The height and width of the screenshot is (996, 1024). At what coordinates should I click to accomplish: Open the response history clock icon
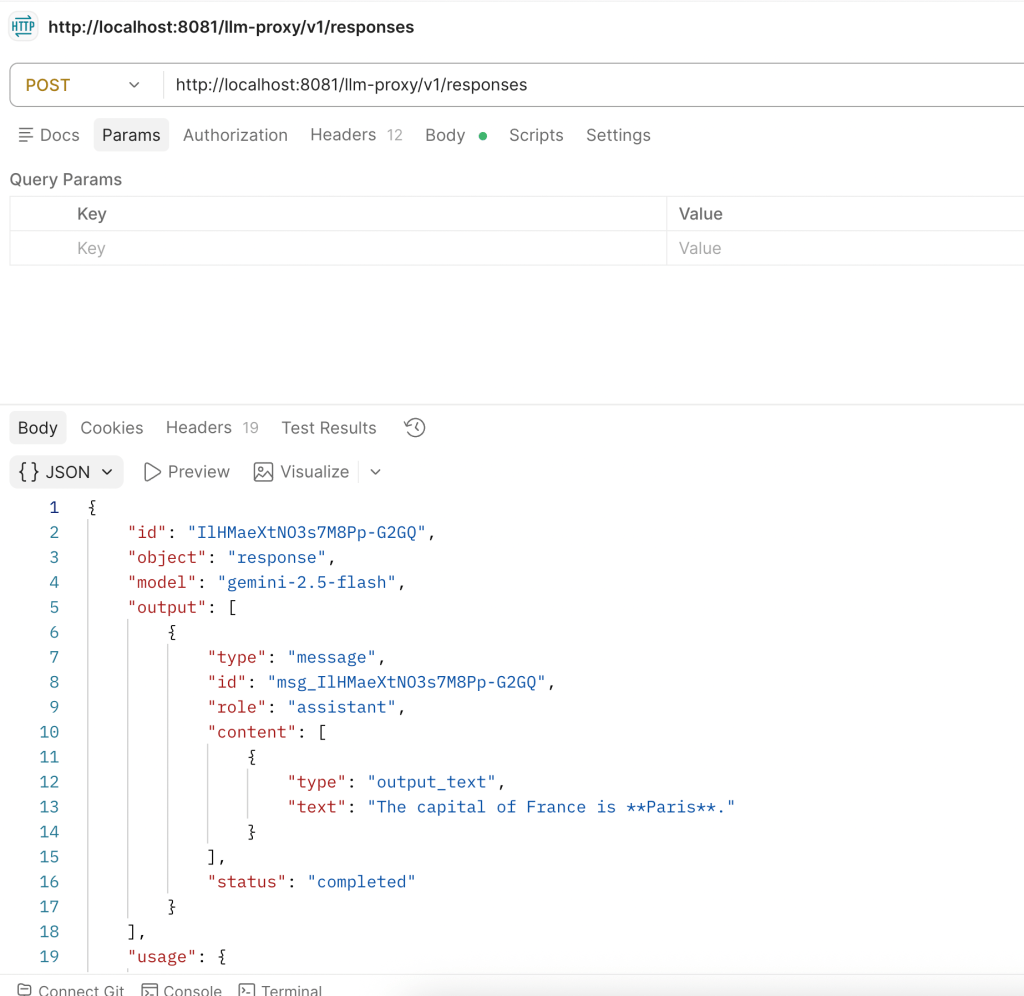pos(415,428)
